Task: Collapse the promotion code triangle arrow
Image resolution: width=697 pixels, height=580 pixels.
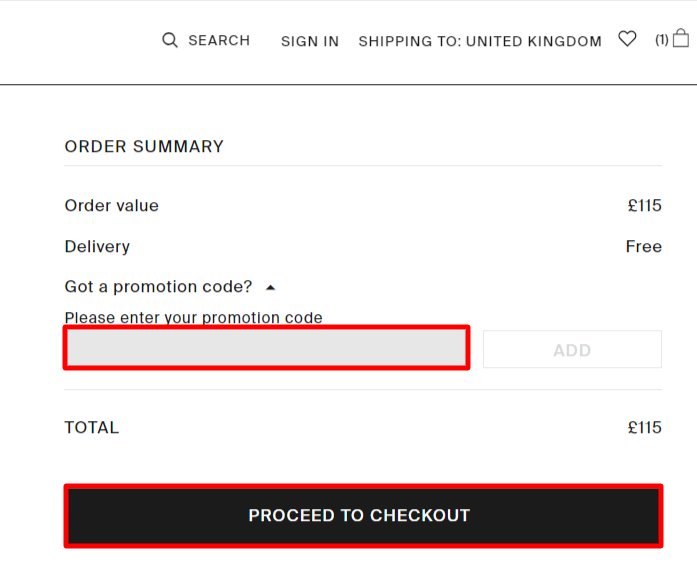Action: [x=270, y=287]
